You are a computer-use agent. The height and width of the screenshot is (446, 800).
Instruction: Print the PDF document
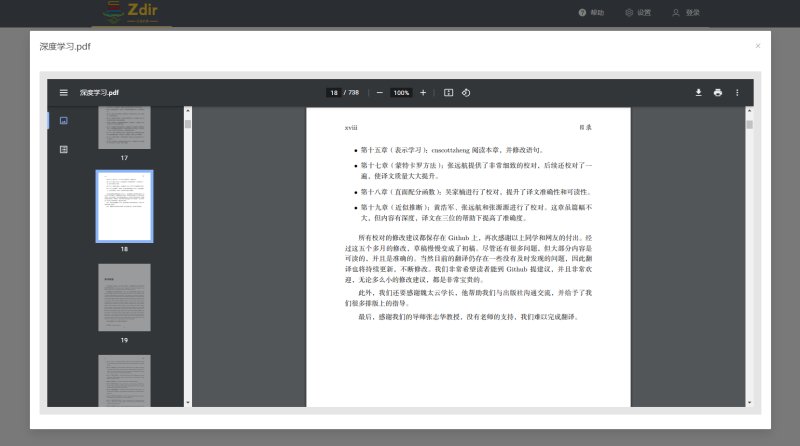718,92
